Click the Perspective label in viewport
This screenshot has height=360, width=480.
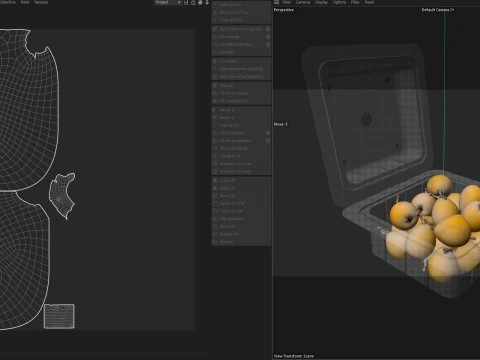click(284, 10)
